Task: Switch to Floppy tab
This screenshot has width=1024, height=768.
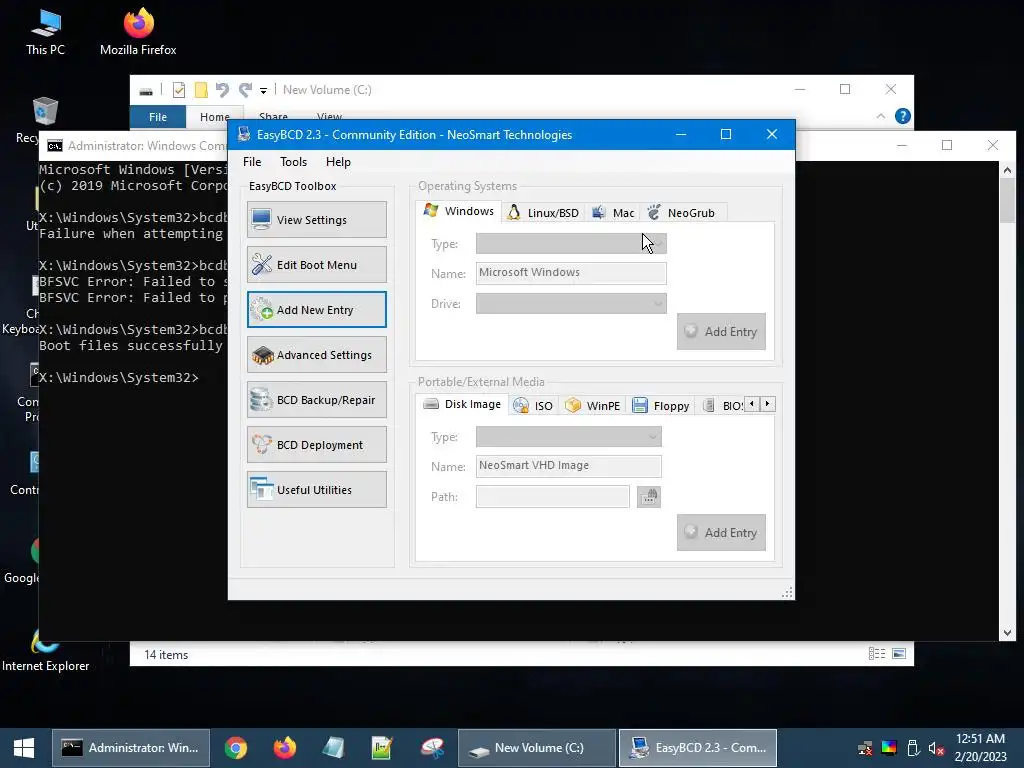Action: tap(661, 406)
